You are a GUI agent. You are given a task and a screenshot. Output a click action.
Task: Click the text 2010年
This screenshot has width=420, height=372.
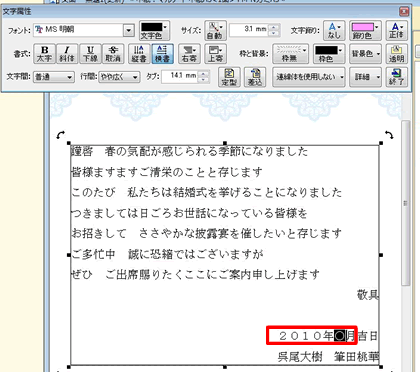click(x=306, y=336)
